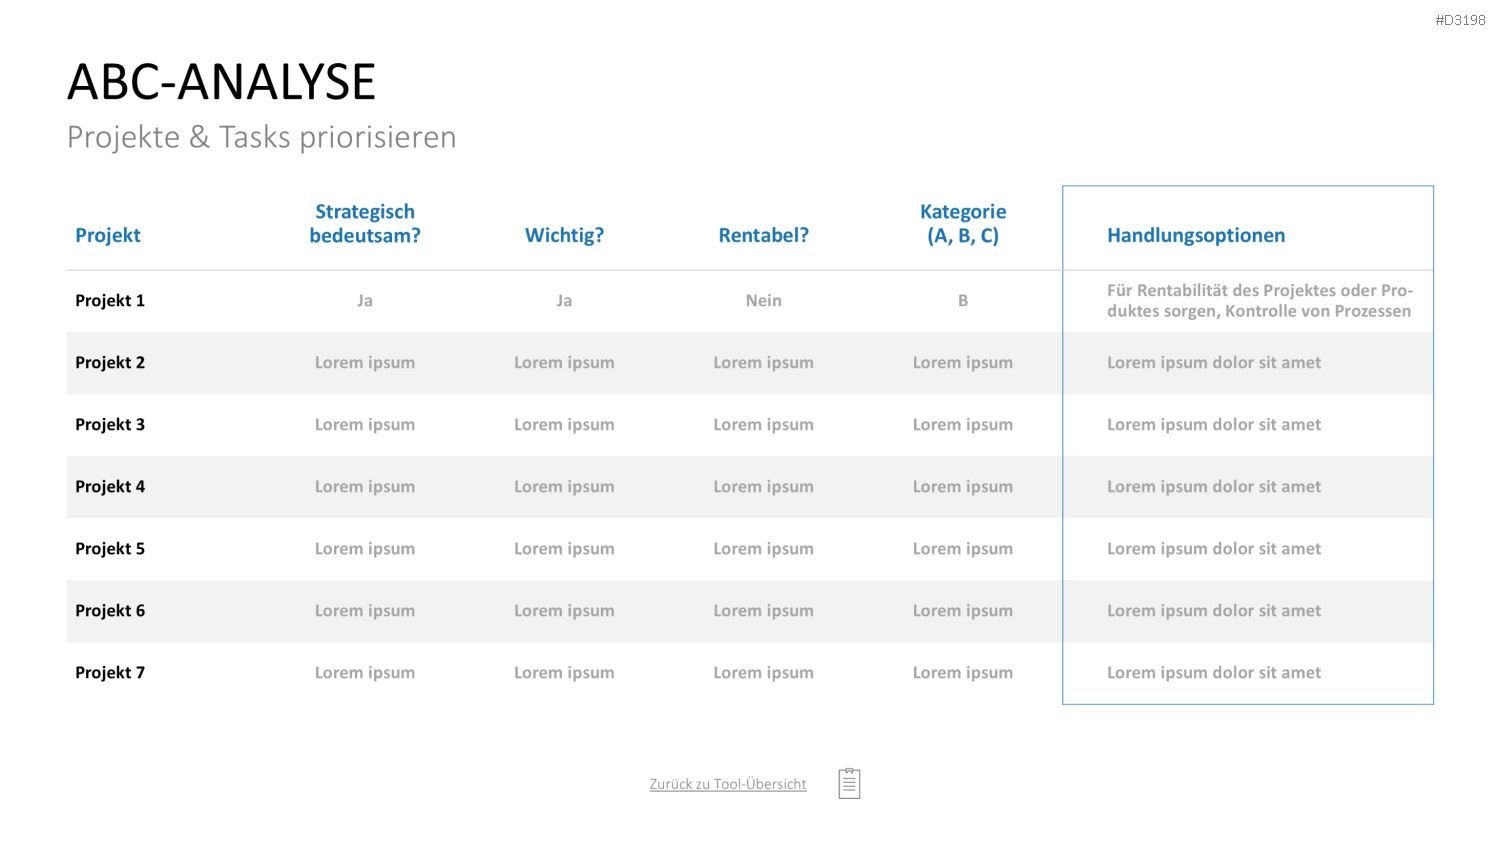The image size is (1500, 844).
Task: Select the 'Projekt 6' row label
Action: [x=110, y=610]
